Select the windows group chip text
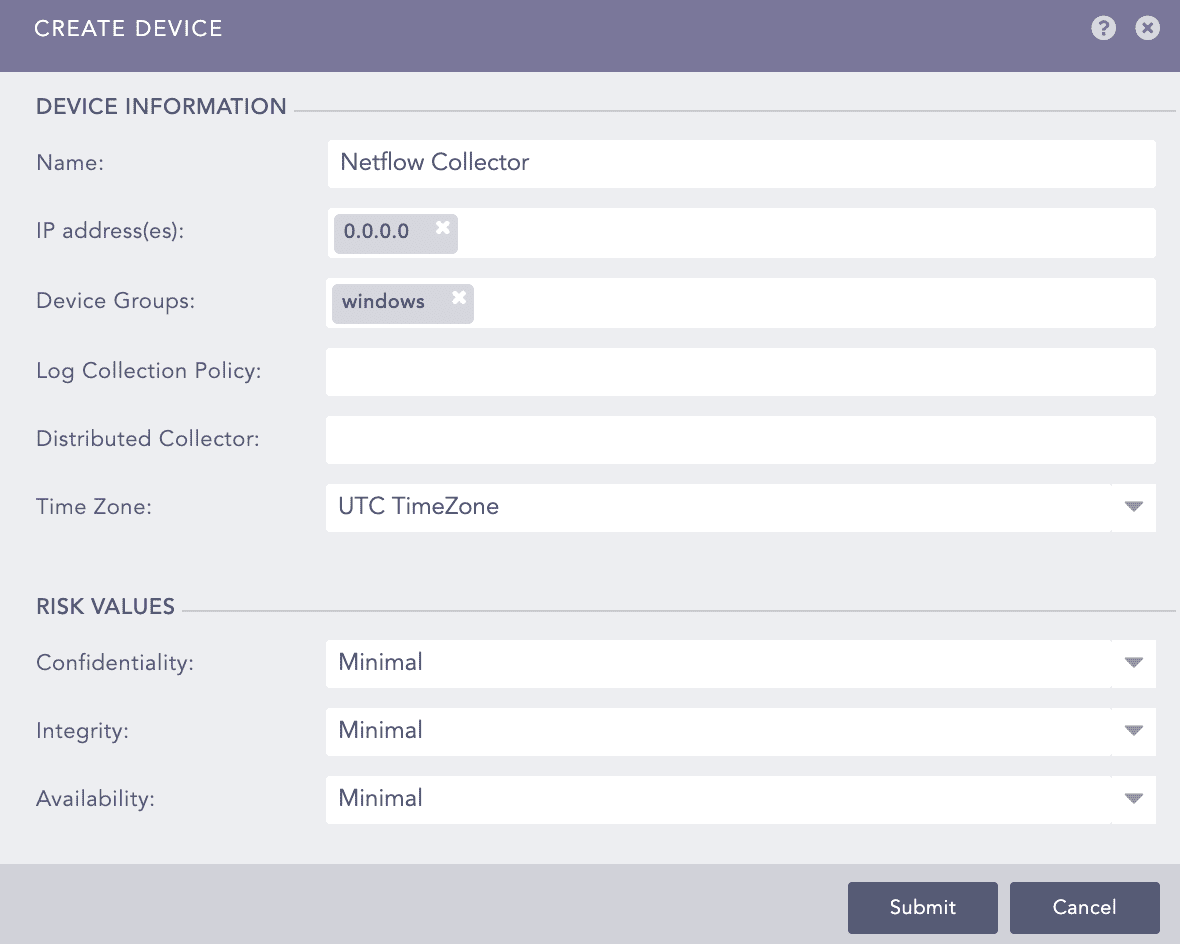 tap(383, 301)
